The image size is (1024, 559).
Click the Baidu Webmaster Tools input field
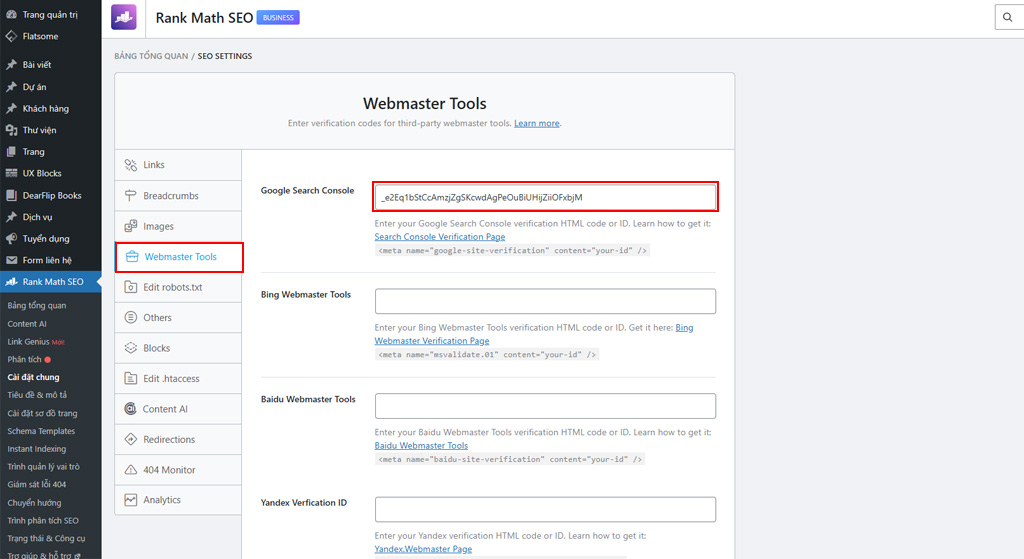pyautogui.click(x=545, y=406)
